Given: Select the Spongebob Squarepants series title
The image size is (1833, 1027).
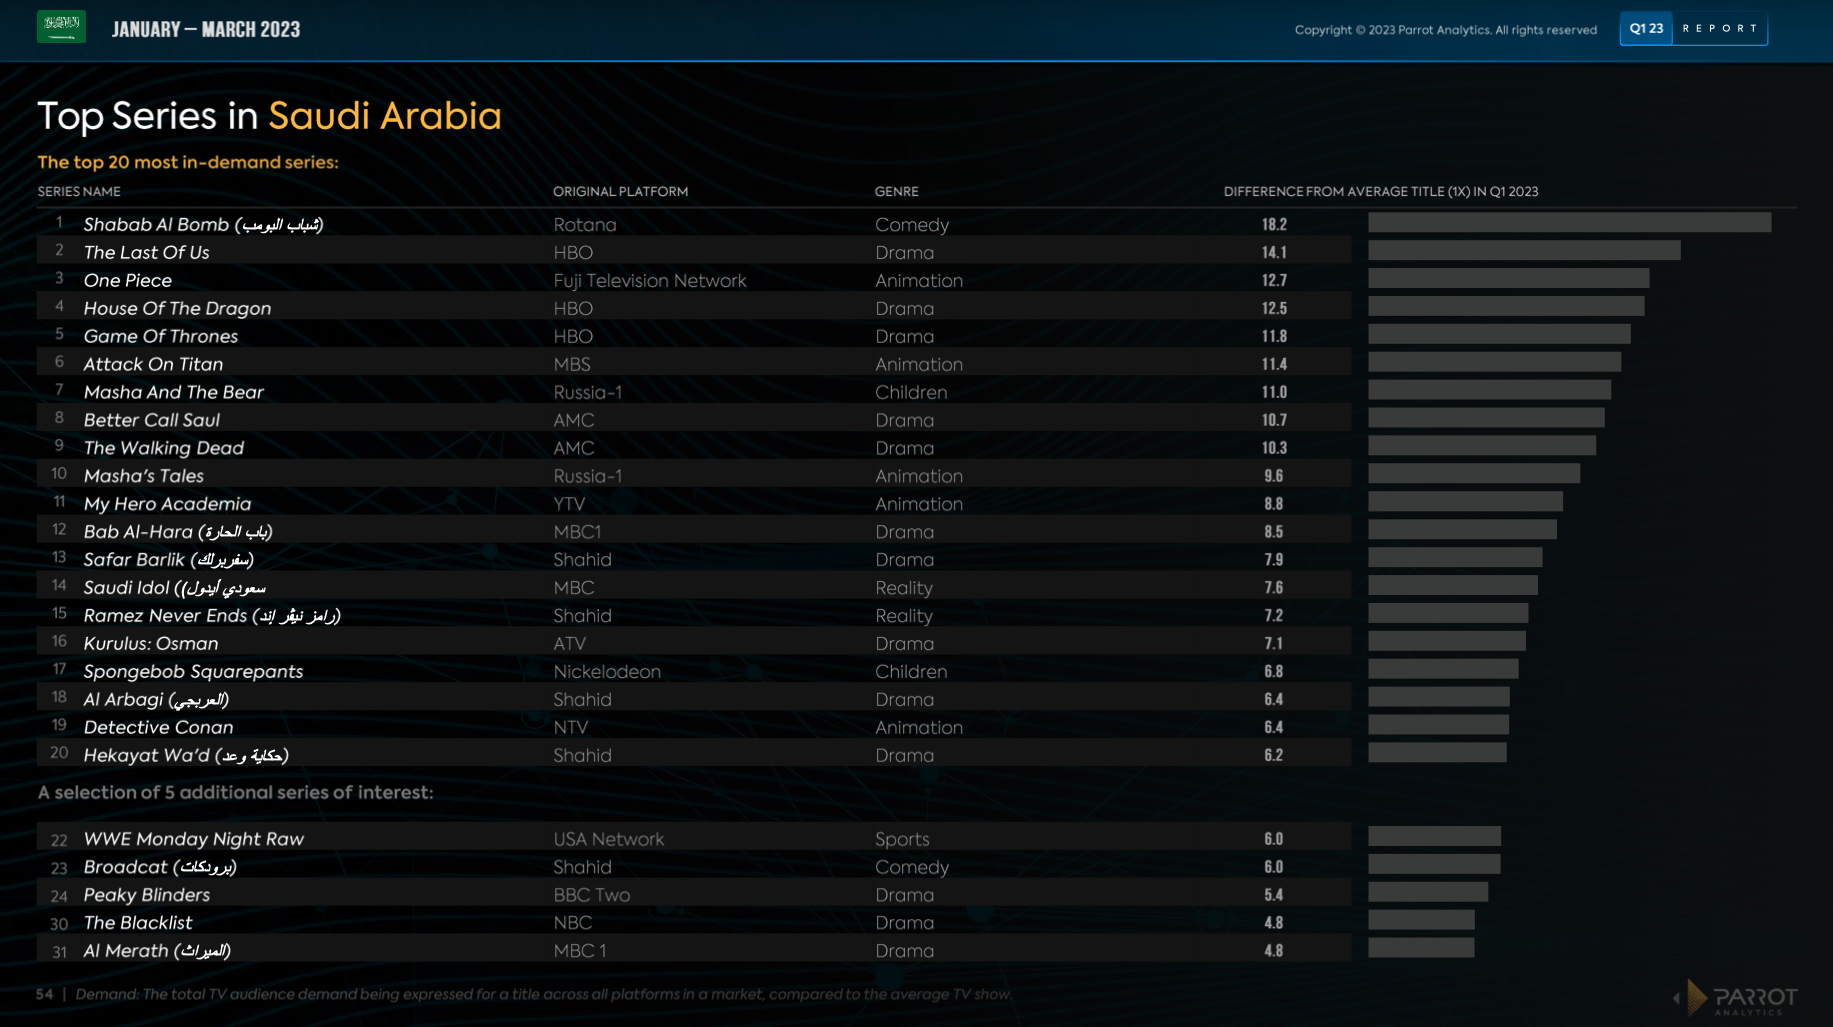Looking at the screenshot, I should pyautogui.click(x=193, y=672).
